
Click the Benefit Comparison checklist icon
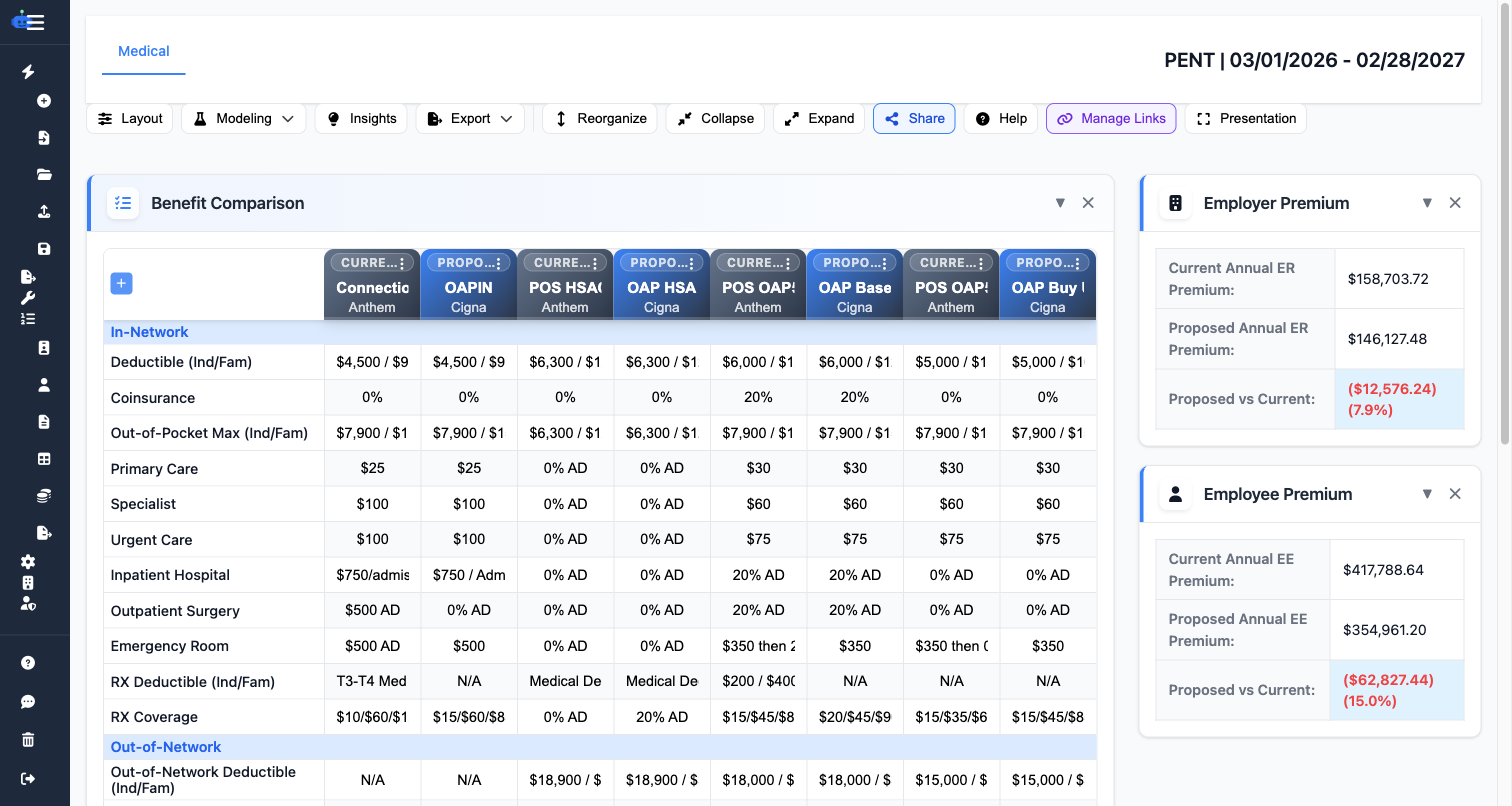(x=123, y=202)
